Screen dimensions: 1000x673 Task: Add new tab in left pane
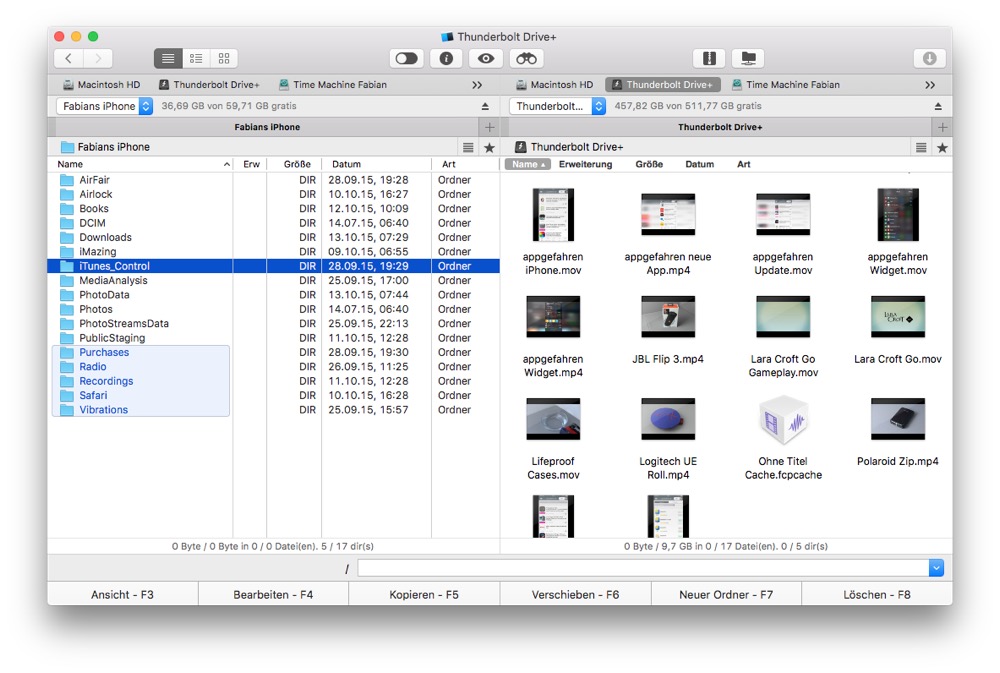click(490, 127)
